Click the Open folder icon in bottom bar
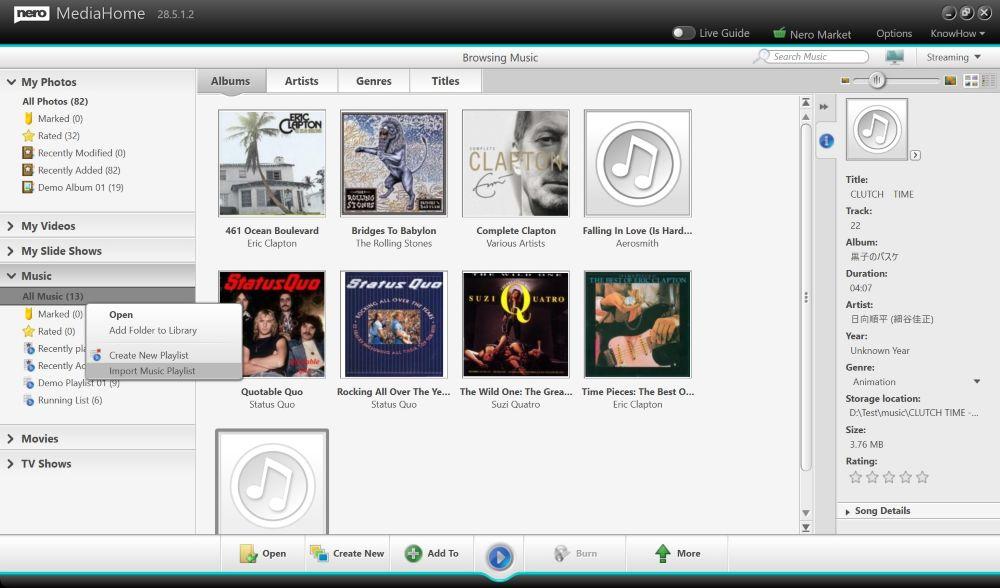Viewport: 1000px width, 588px height. pos(248,554)
